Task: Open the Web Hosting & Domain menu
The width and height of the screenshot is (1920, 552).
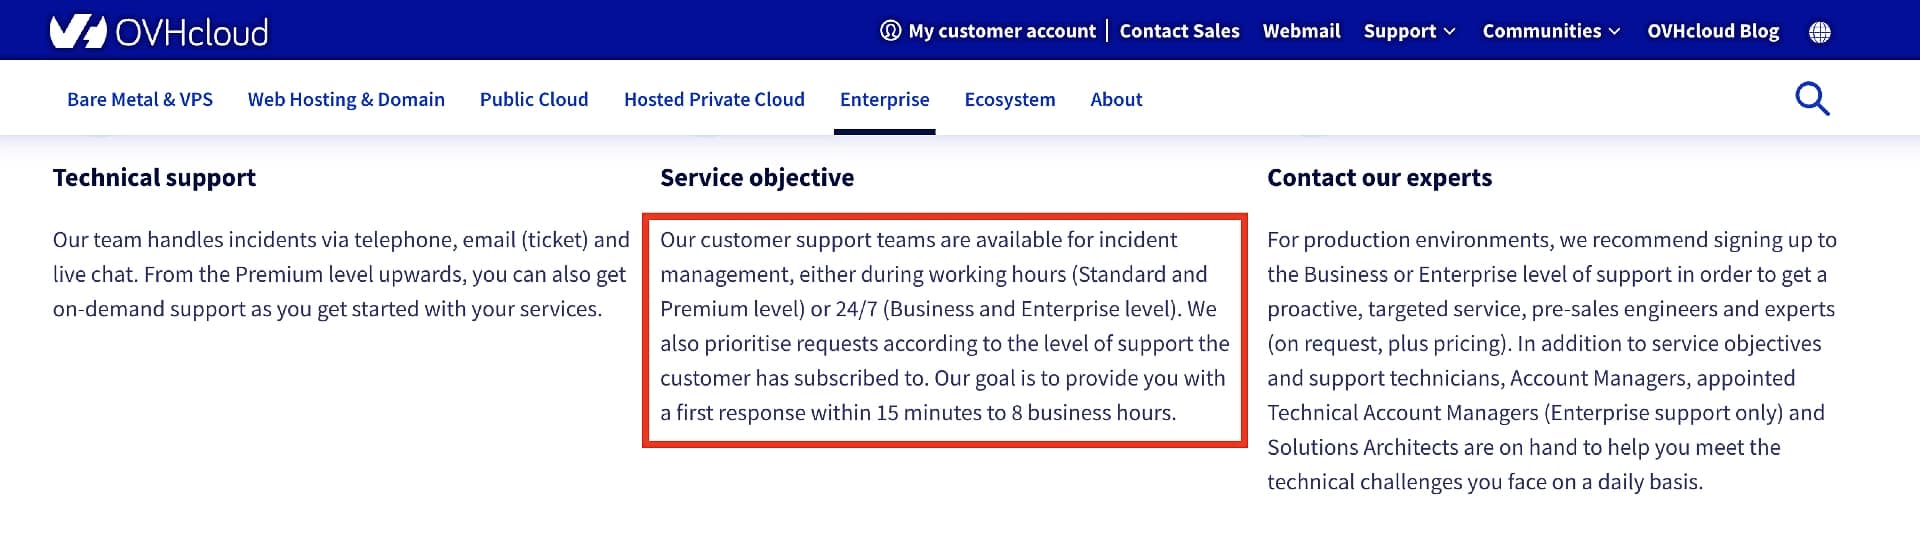Action: [x=346, y=99]
